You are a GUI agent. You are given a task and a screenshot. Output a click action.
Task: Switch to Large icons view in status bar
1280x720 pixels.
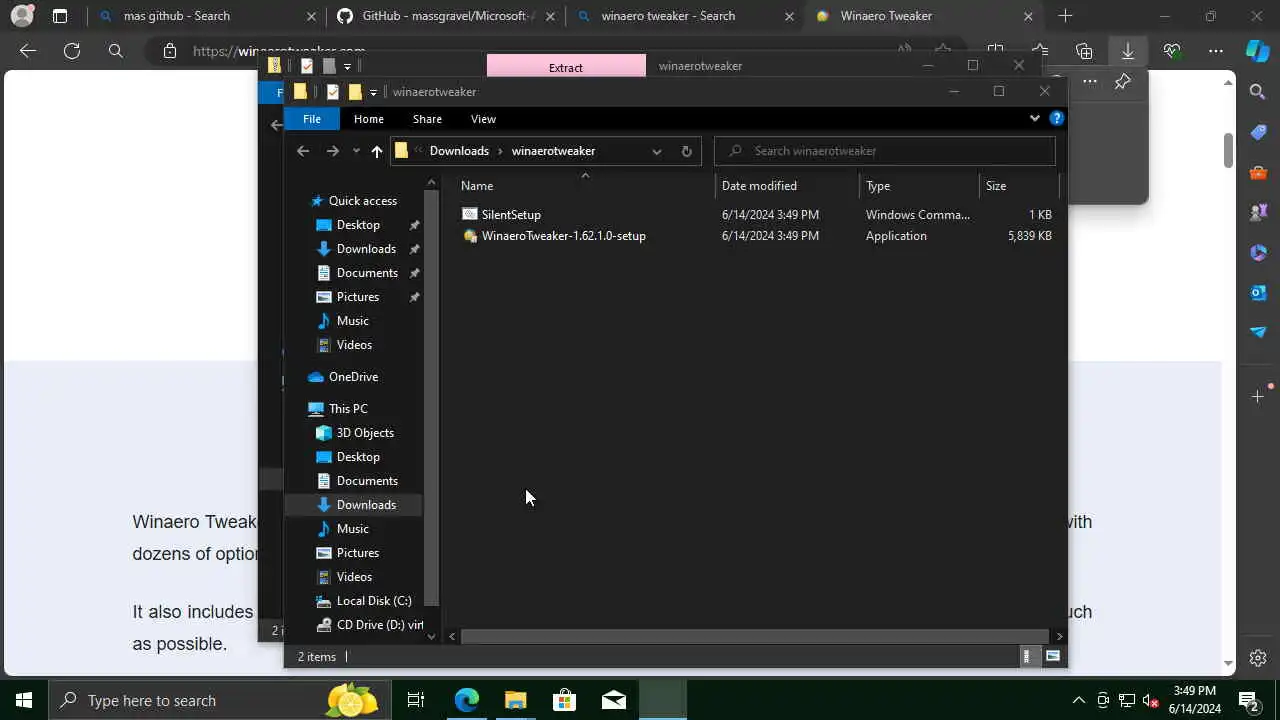point(1052,657)
